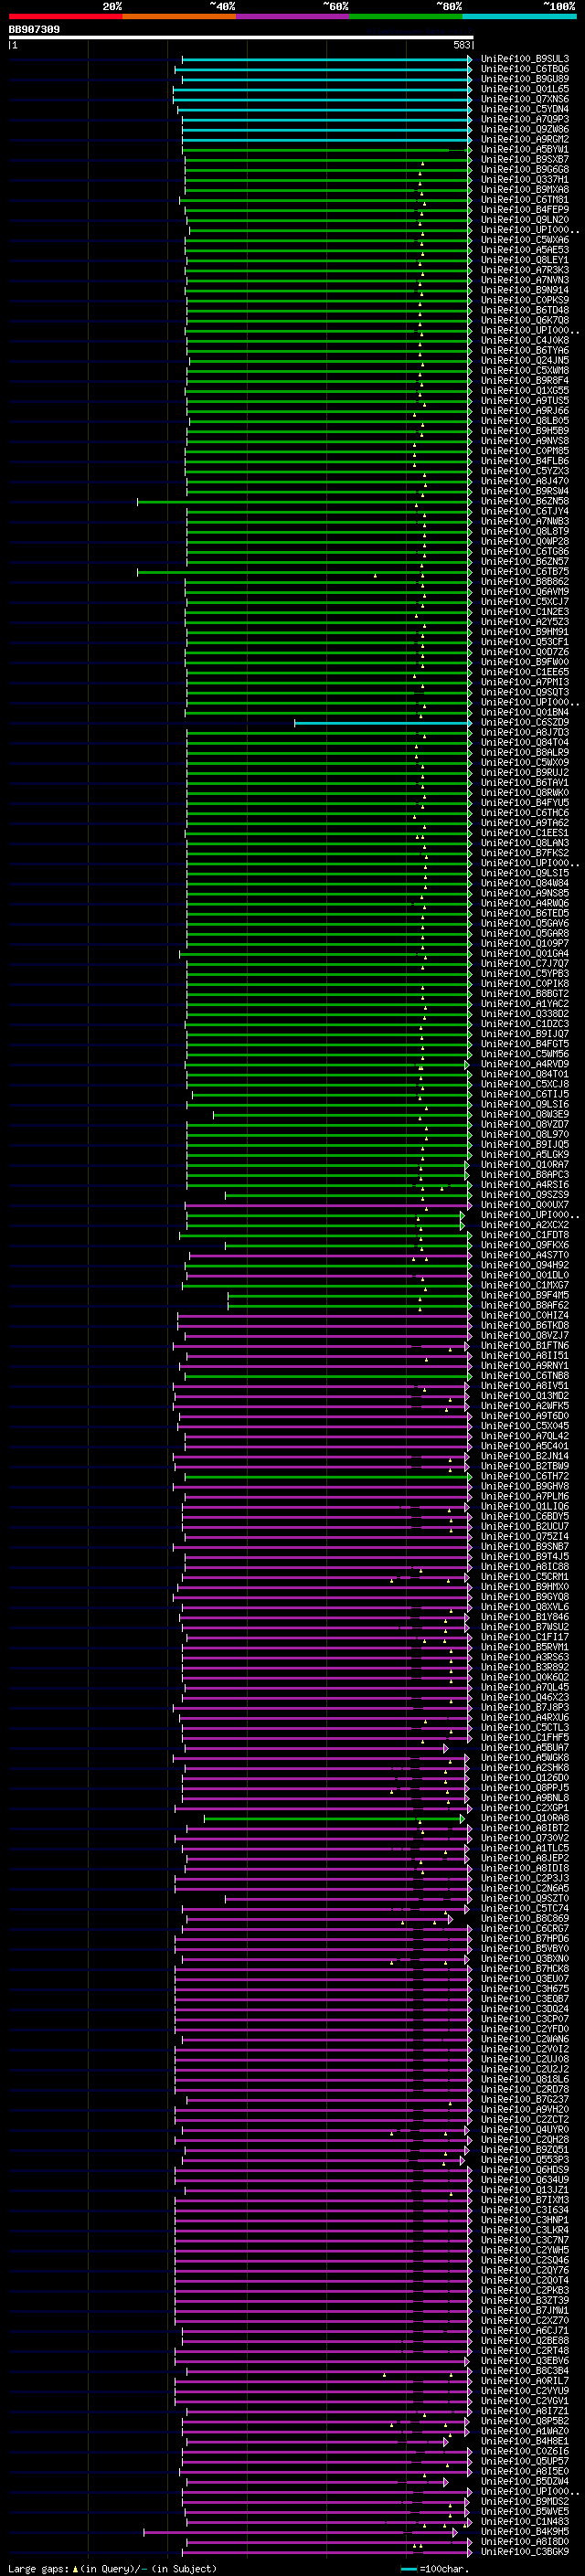Image resolution: width=585 pixels, height=2576 pixels.
Task: Select UniRef100_B6ZN58 label
Action: (525, 501)
